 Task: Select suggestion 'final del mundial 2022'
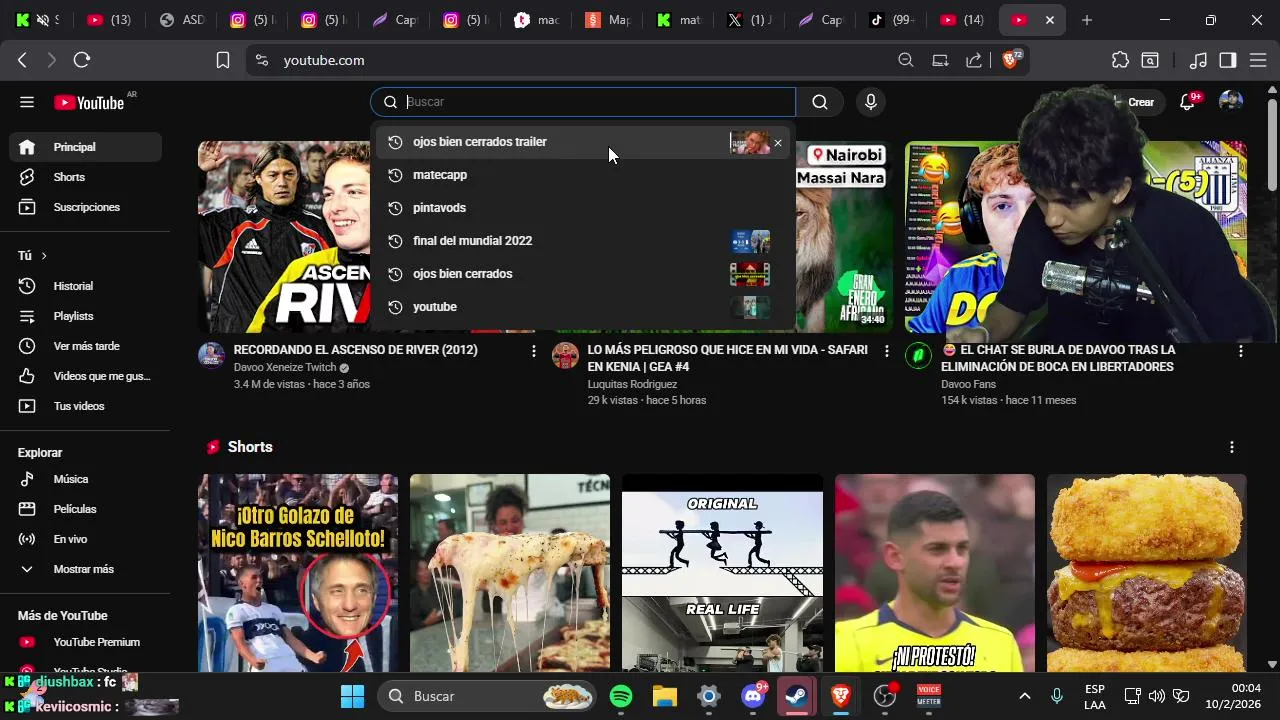tap(583, 241)
